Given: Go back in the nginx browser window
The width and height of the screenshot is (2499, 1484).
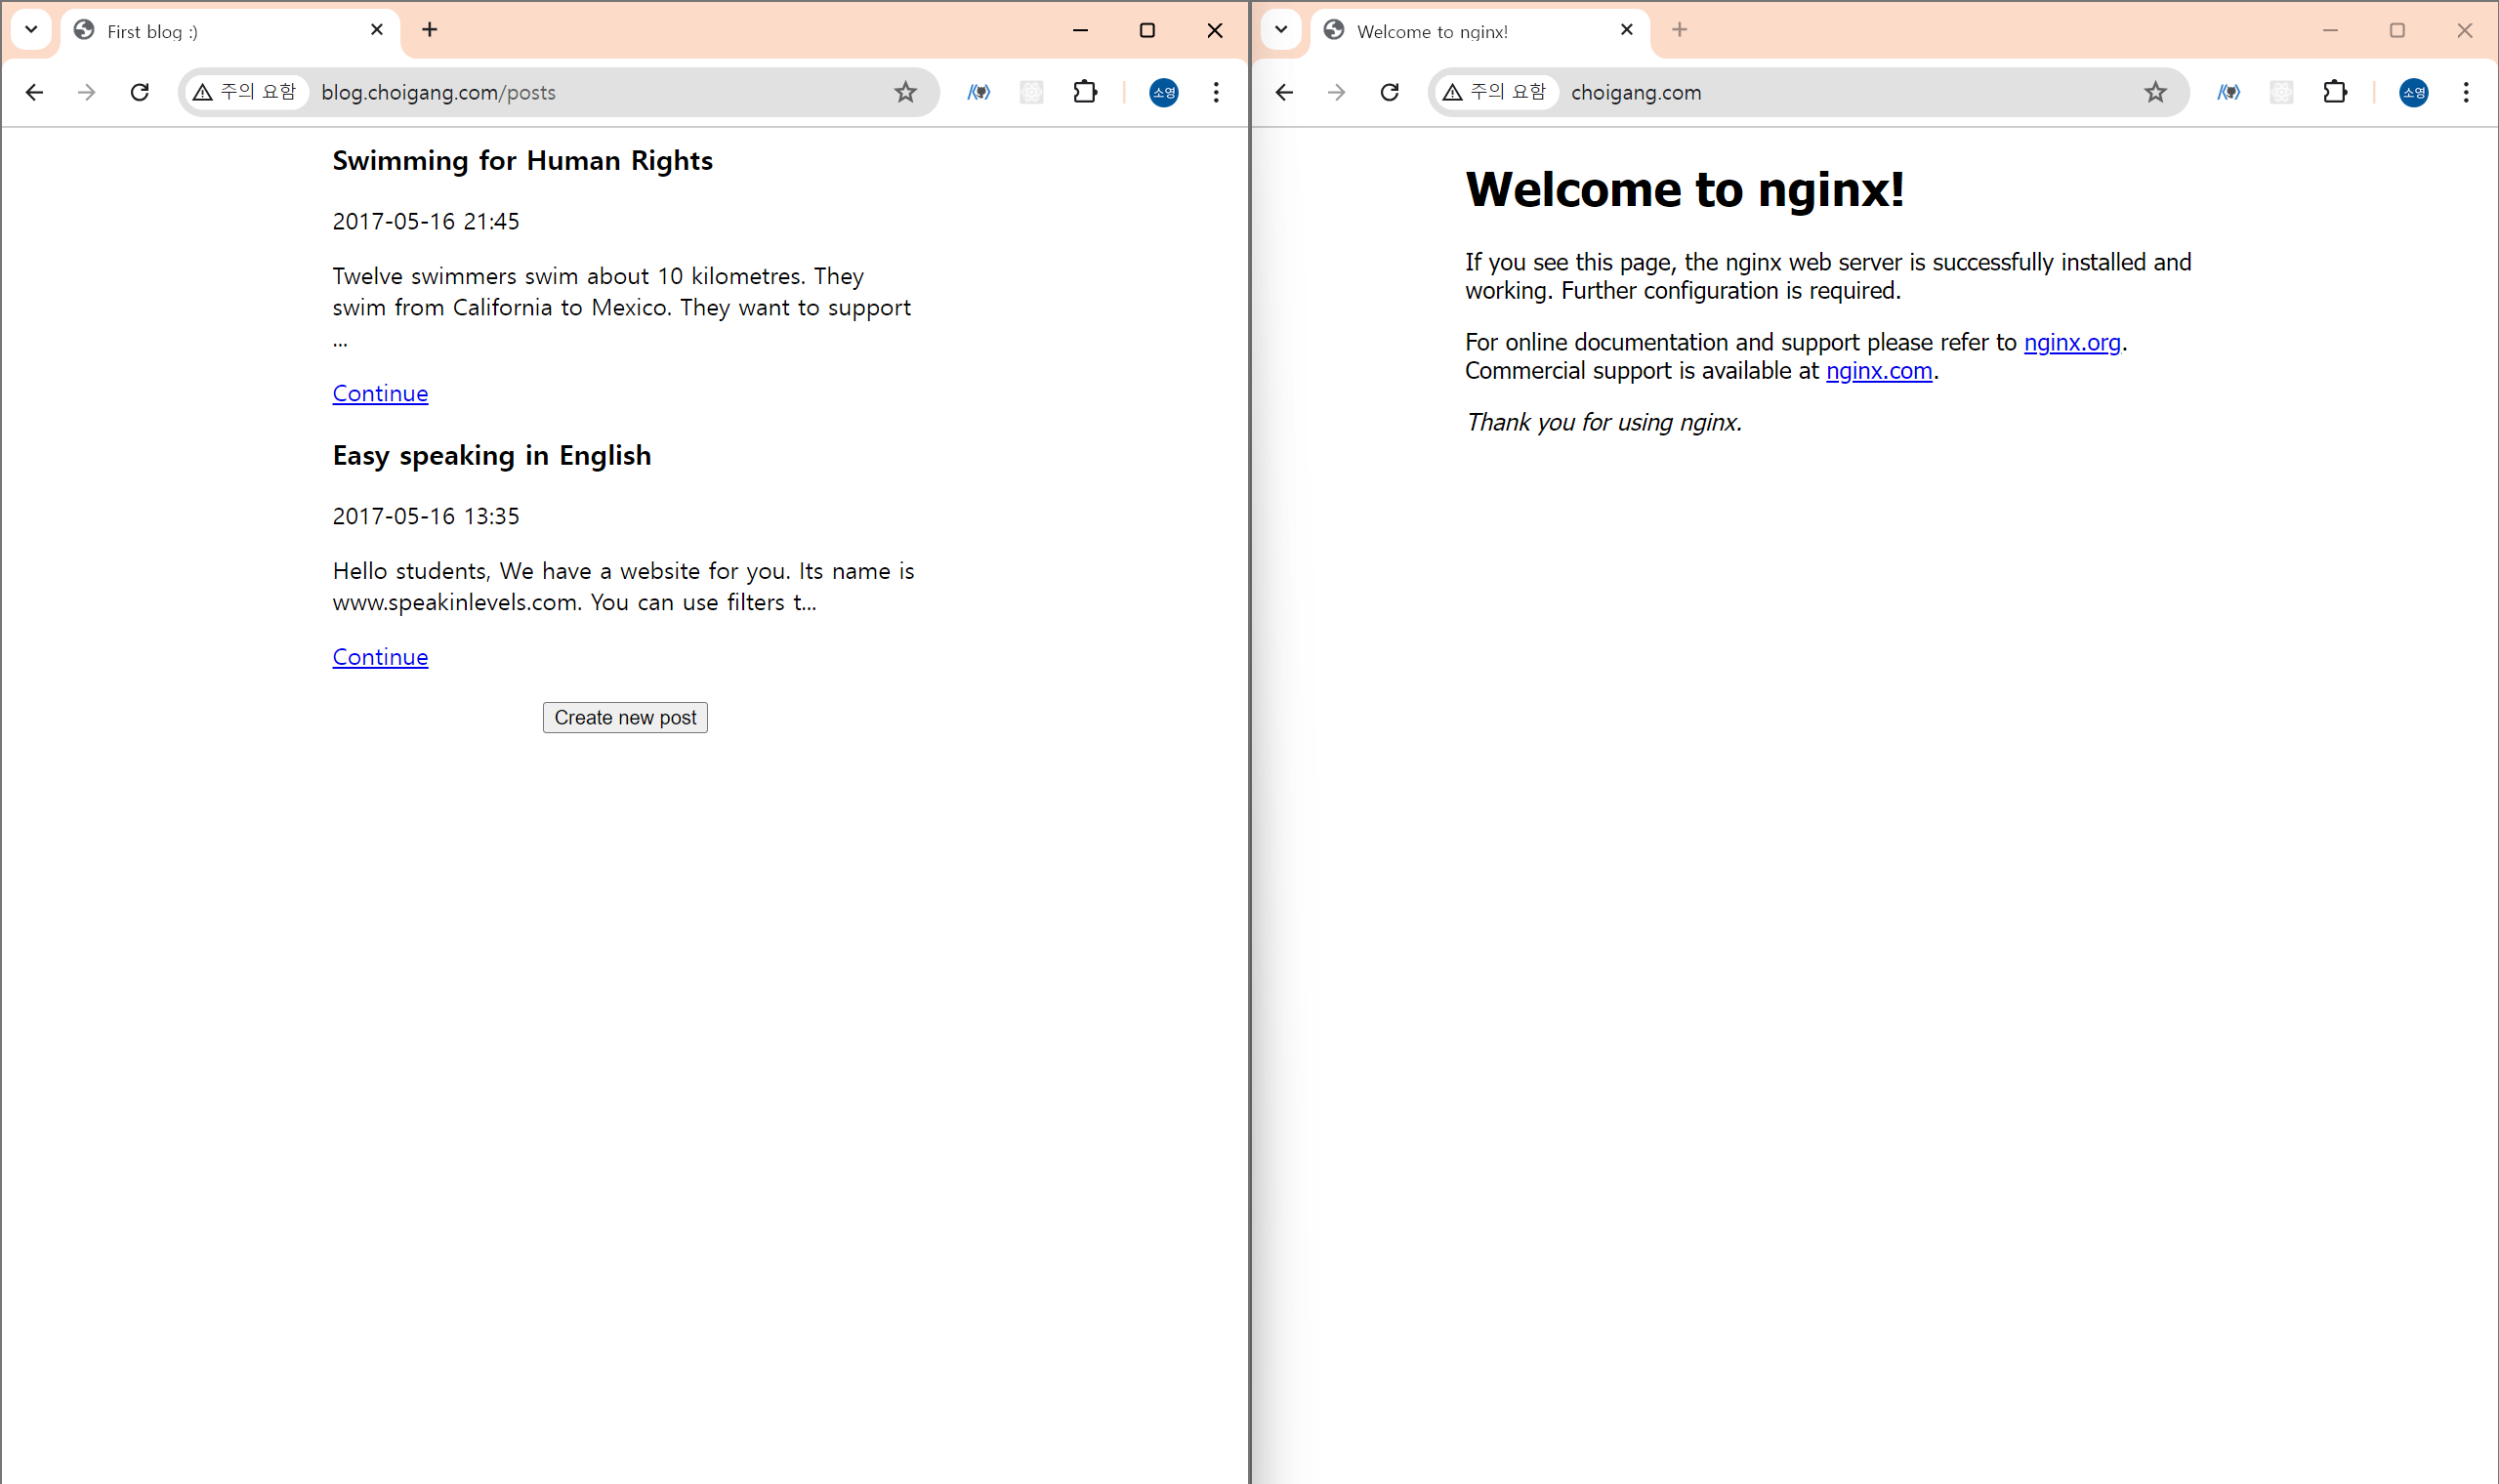Looking at the screenshot, I should point(1284,92).
